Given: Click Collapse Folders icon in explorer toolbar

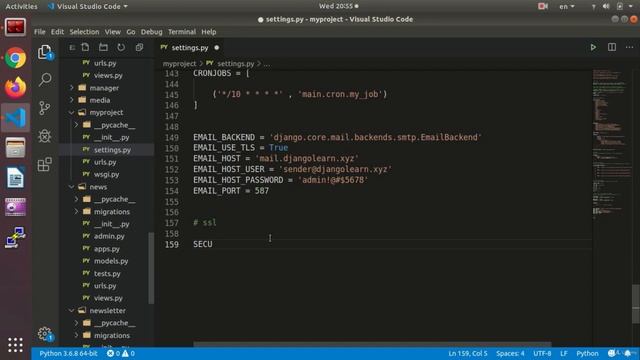Looking at the screenshot, I should [139, 47].
